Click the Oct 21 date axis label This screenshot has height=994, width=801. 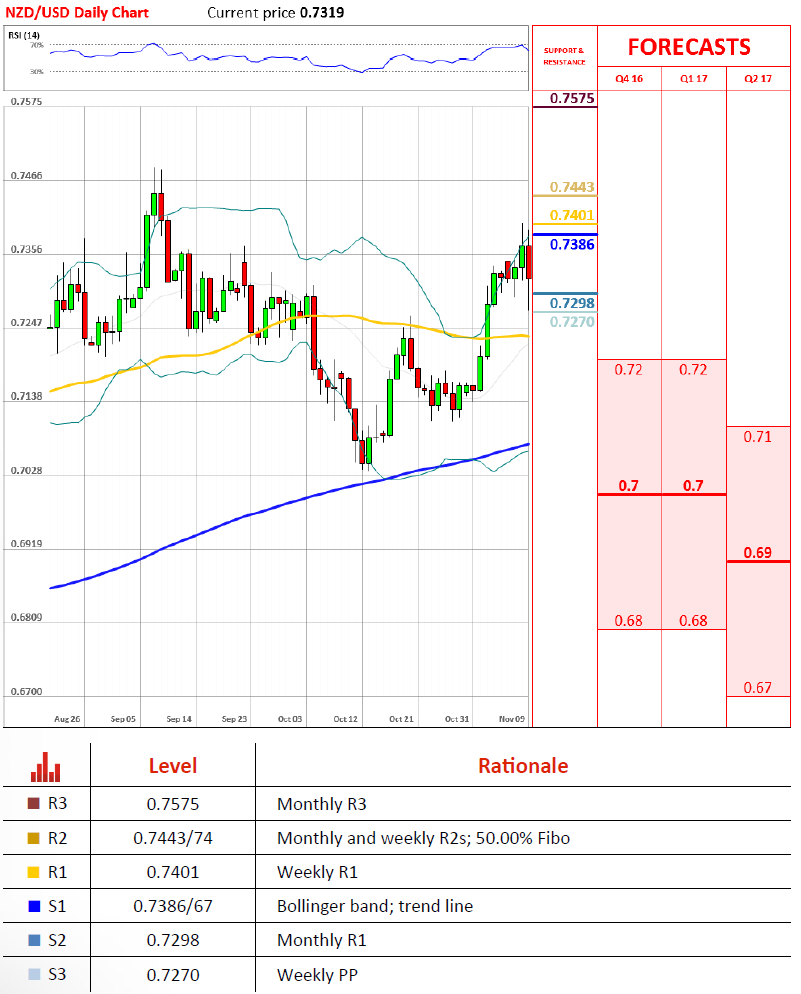click(x=401, y=719)
